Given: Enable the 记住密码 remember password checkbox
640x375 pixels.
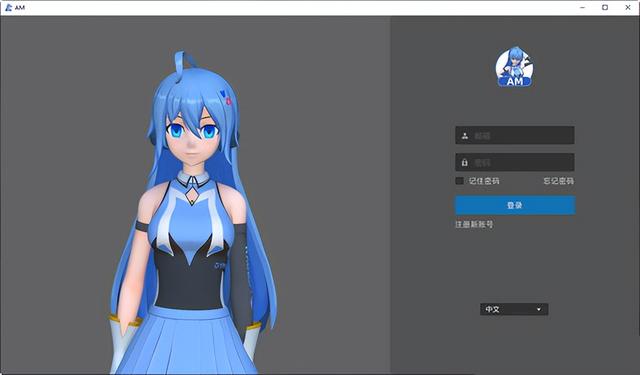Looking at the screenshot, I should point(459,181).
